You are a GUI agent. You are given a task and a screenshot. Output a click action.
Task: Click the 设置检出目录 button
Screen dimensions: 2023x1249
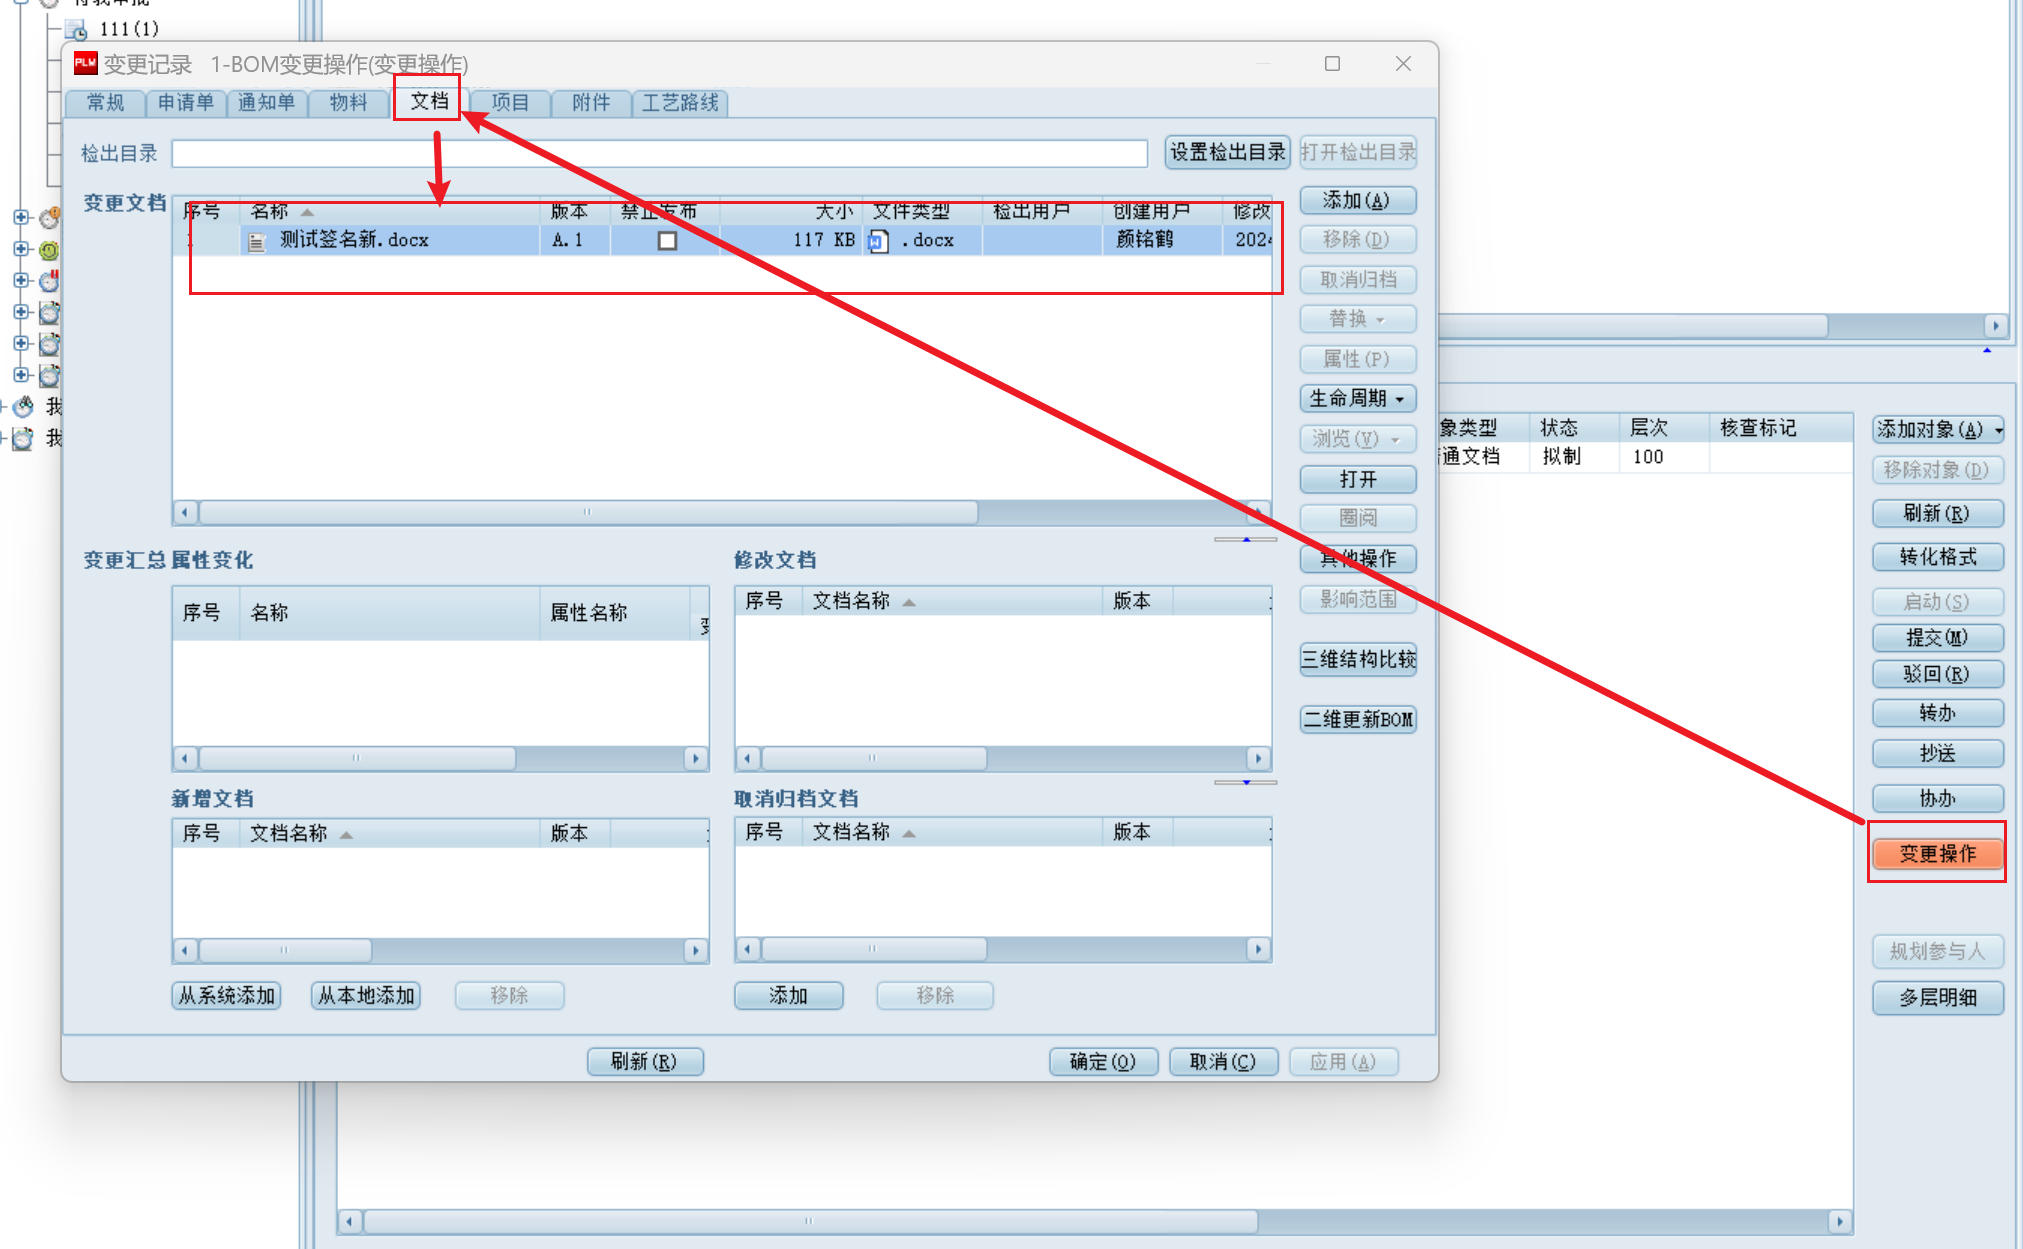coord(1228,153)
